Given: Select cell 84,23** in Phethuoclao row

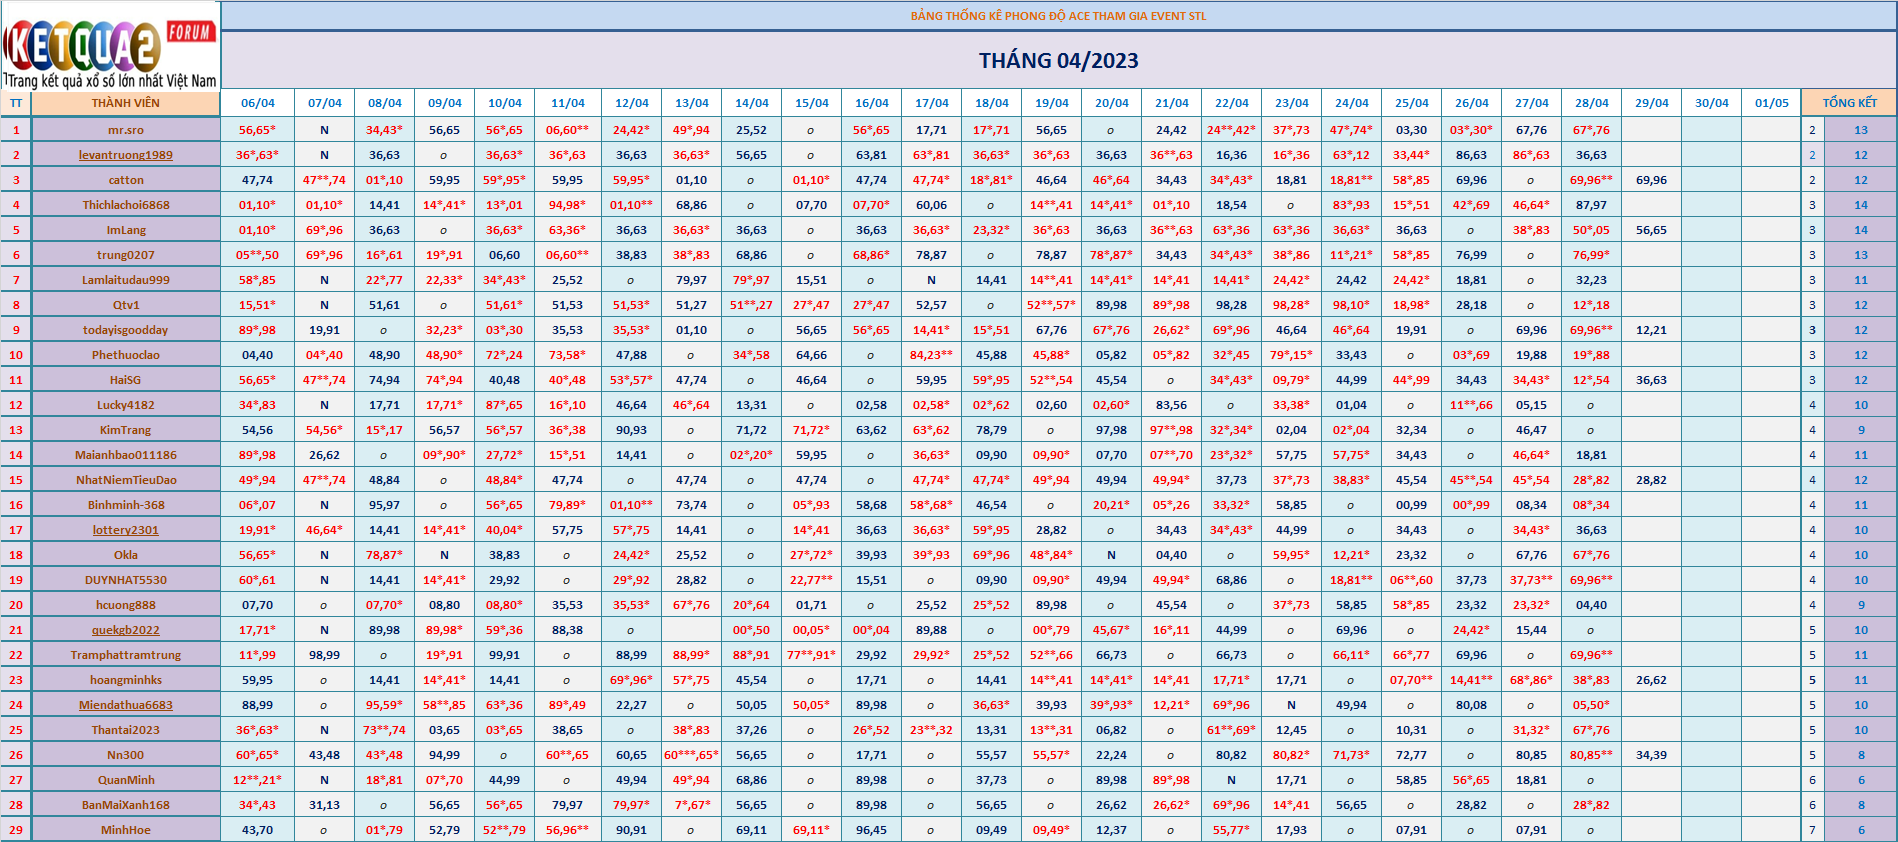Looking at the screenshot, I should 932,355.
